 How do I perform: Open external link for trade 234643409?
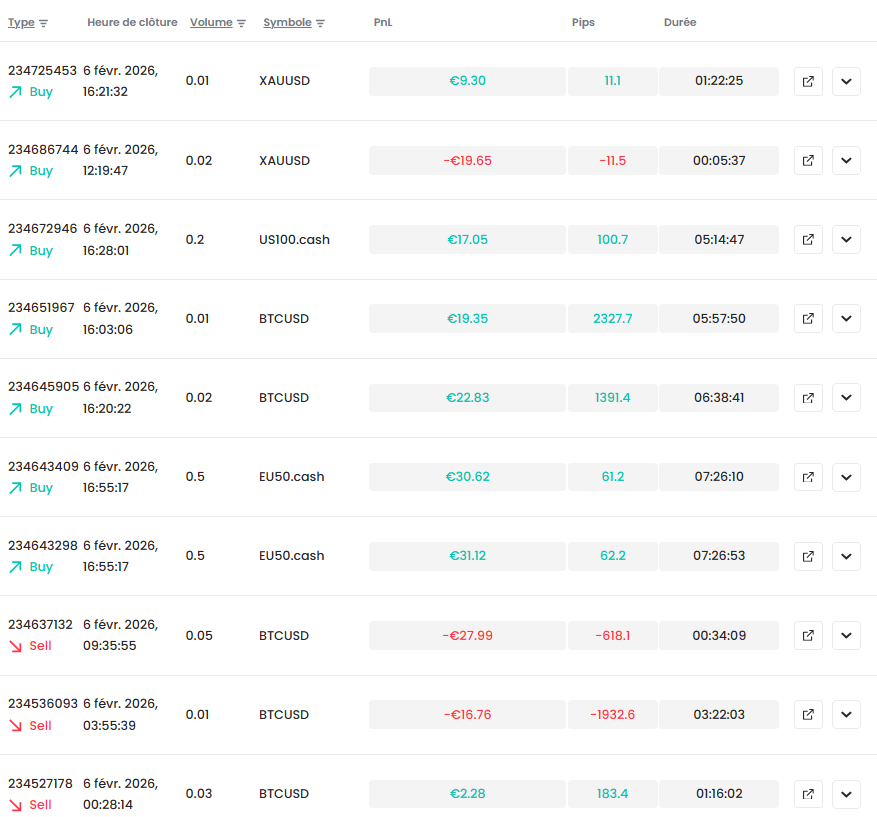click(x=808, y=477)
